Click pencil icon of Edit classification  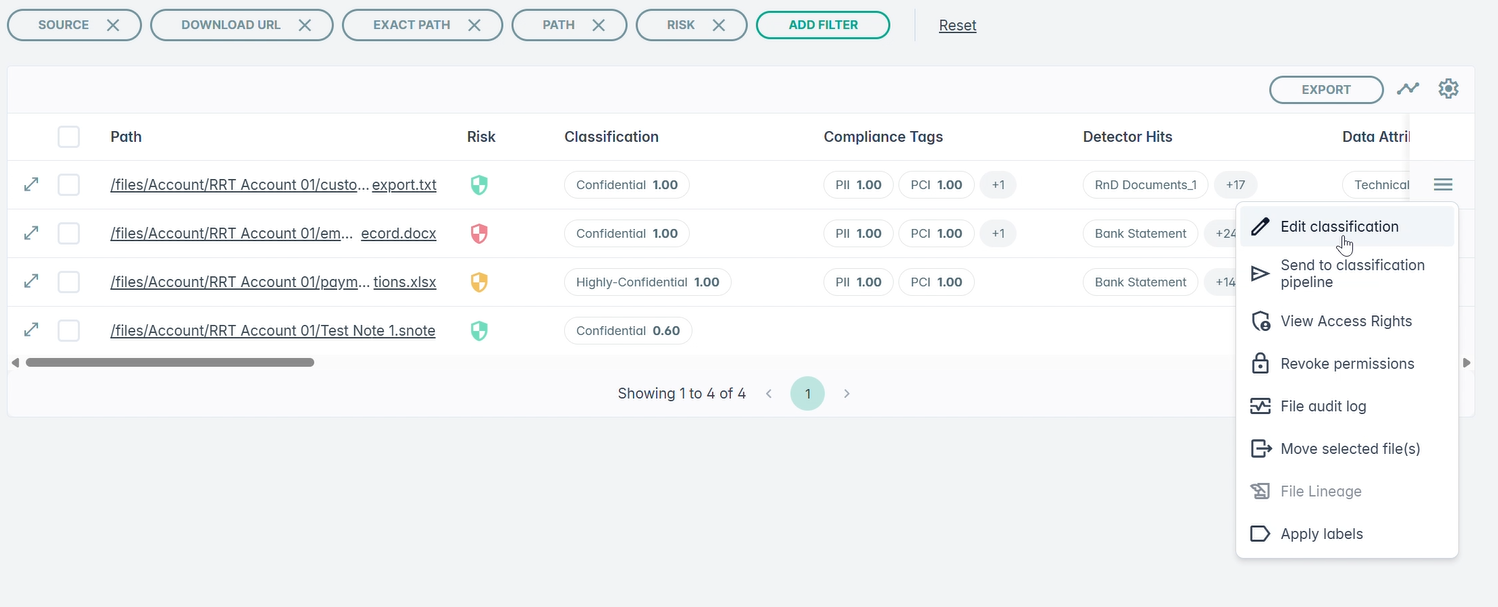pos(1261,227)
